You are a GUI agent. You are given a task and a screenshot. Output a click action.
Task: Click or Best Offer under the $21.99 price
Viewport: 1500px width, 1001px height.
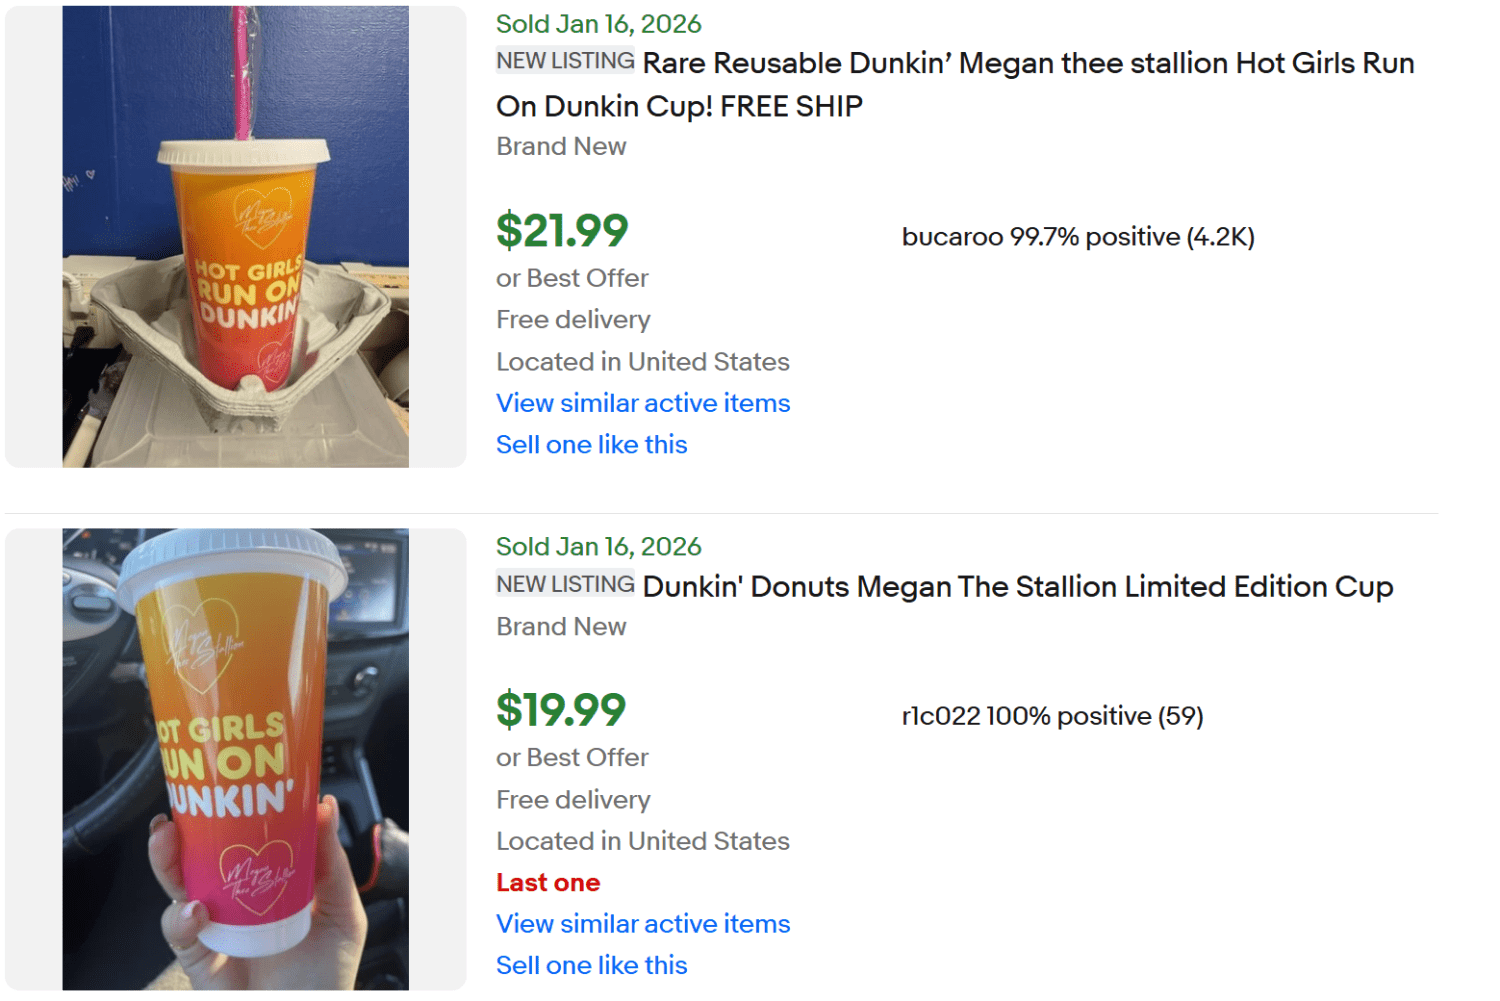(x=572, y=278)
